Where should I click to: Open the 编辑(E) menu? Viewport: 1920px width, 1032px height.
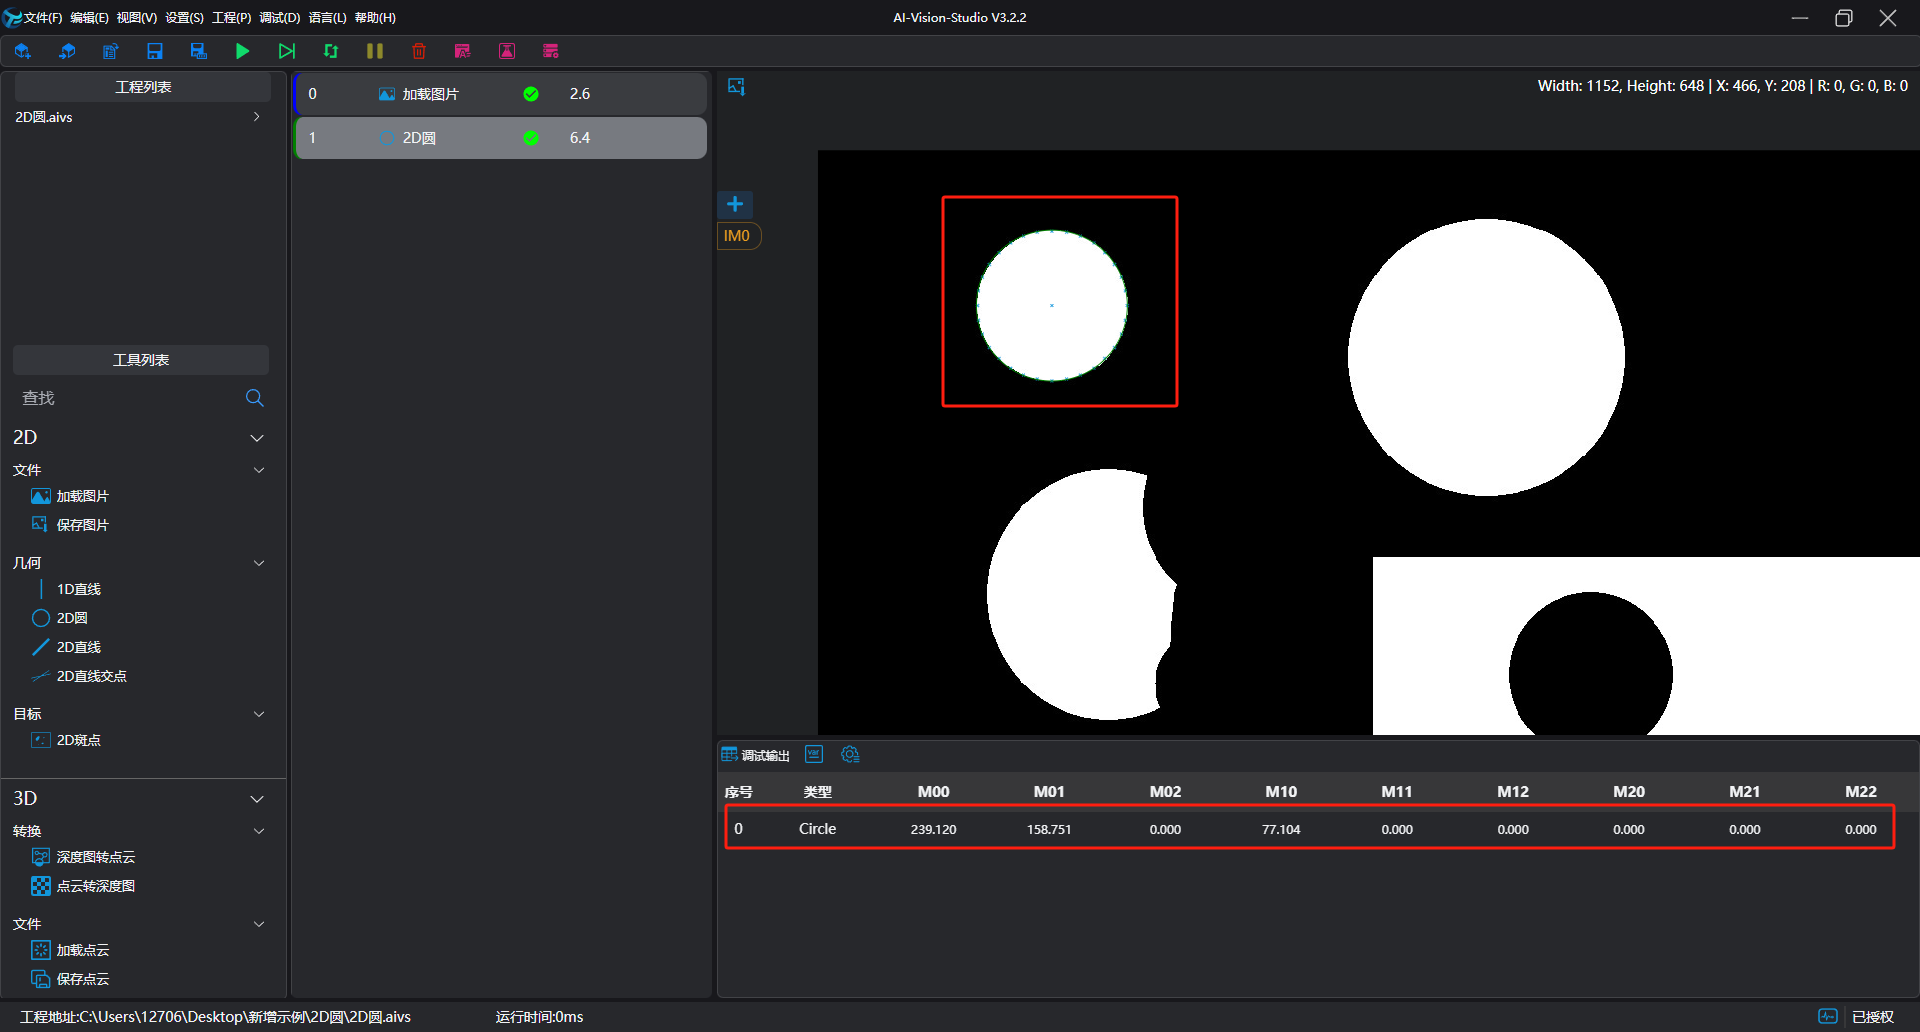pos(89,18)
